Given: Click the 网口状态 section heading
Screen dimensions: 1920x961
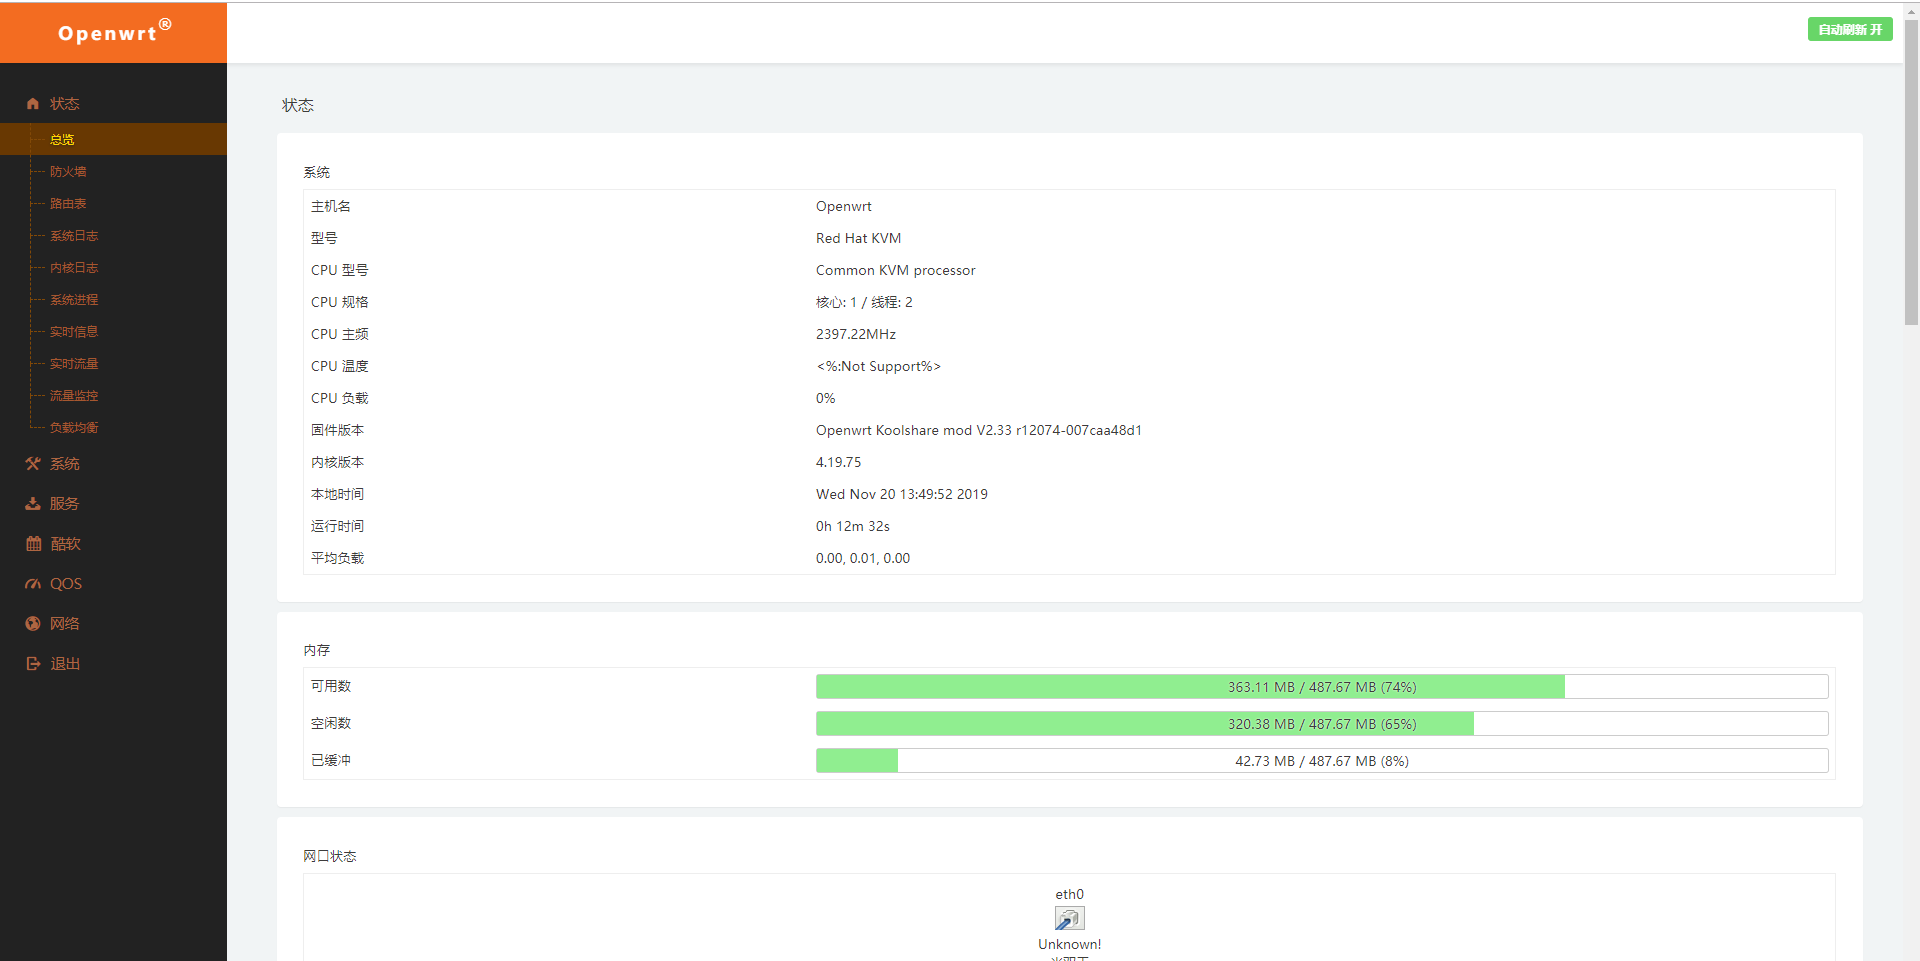Looking at the screenshot, I should 330,856.
